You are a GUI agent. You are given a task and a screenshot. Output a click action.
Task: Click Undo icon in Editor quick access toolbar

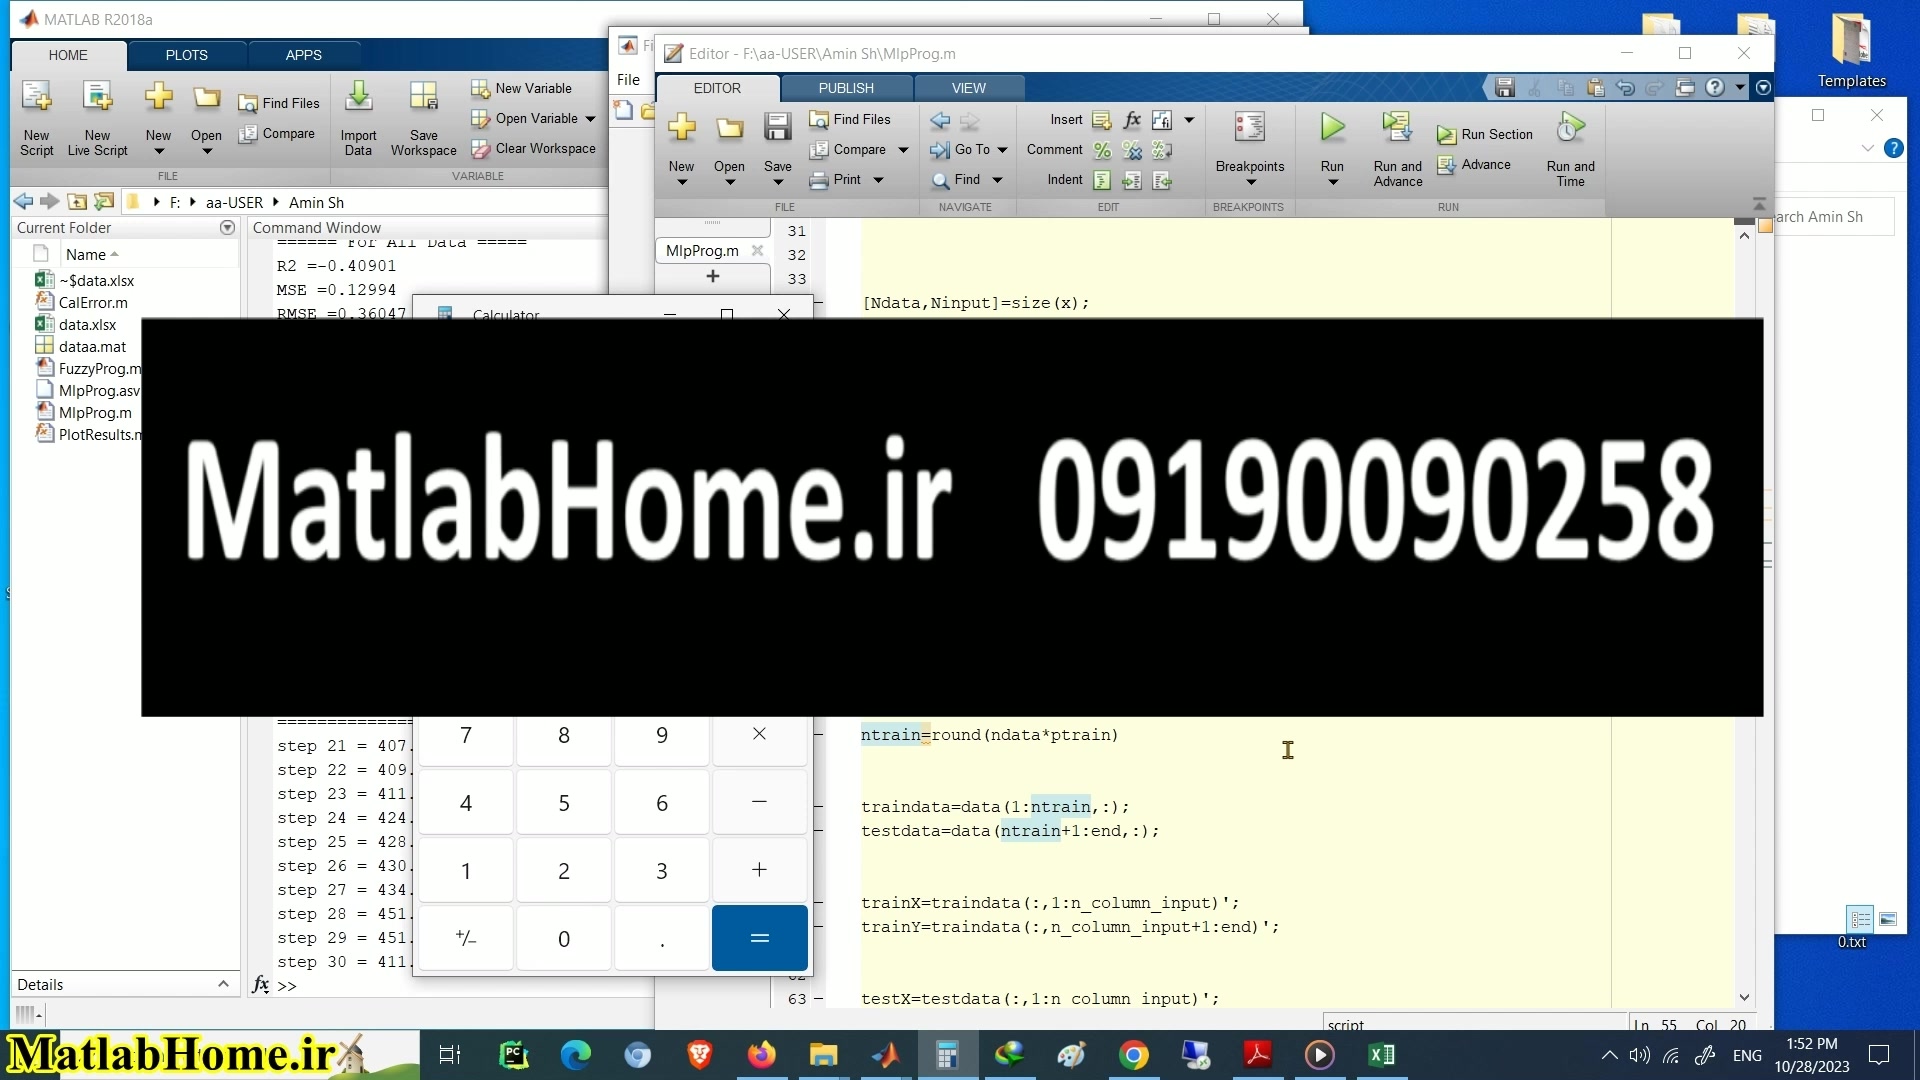click(1625, 88)
